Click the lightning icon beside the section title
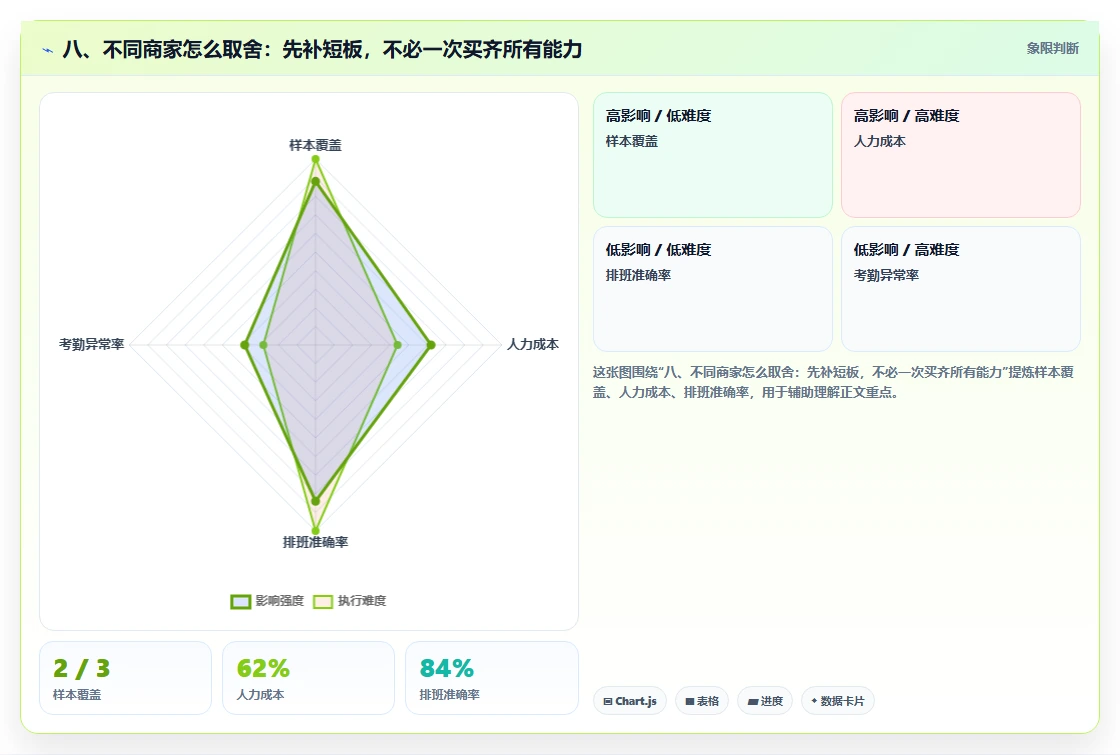 tap(48, 50)
